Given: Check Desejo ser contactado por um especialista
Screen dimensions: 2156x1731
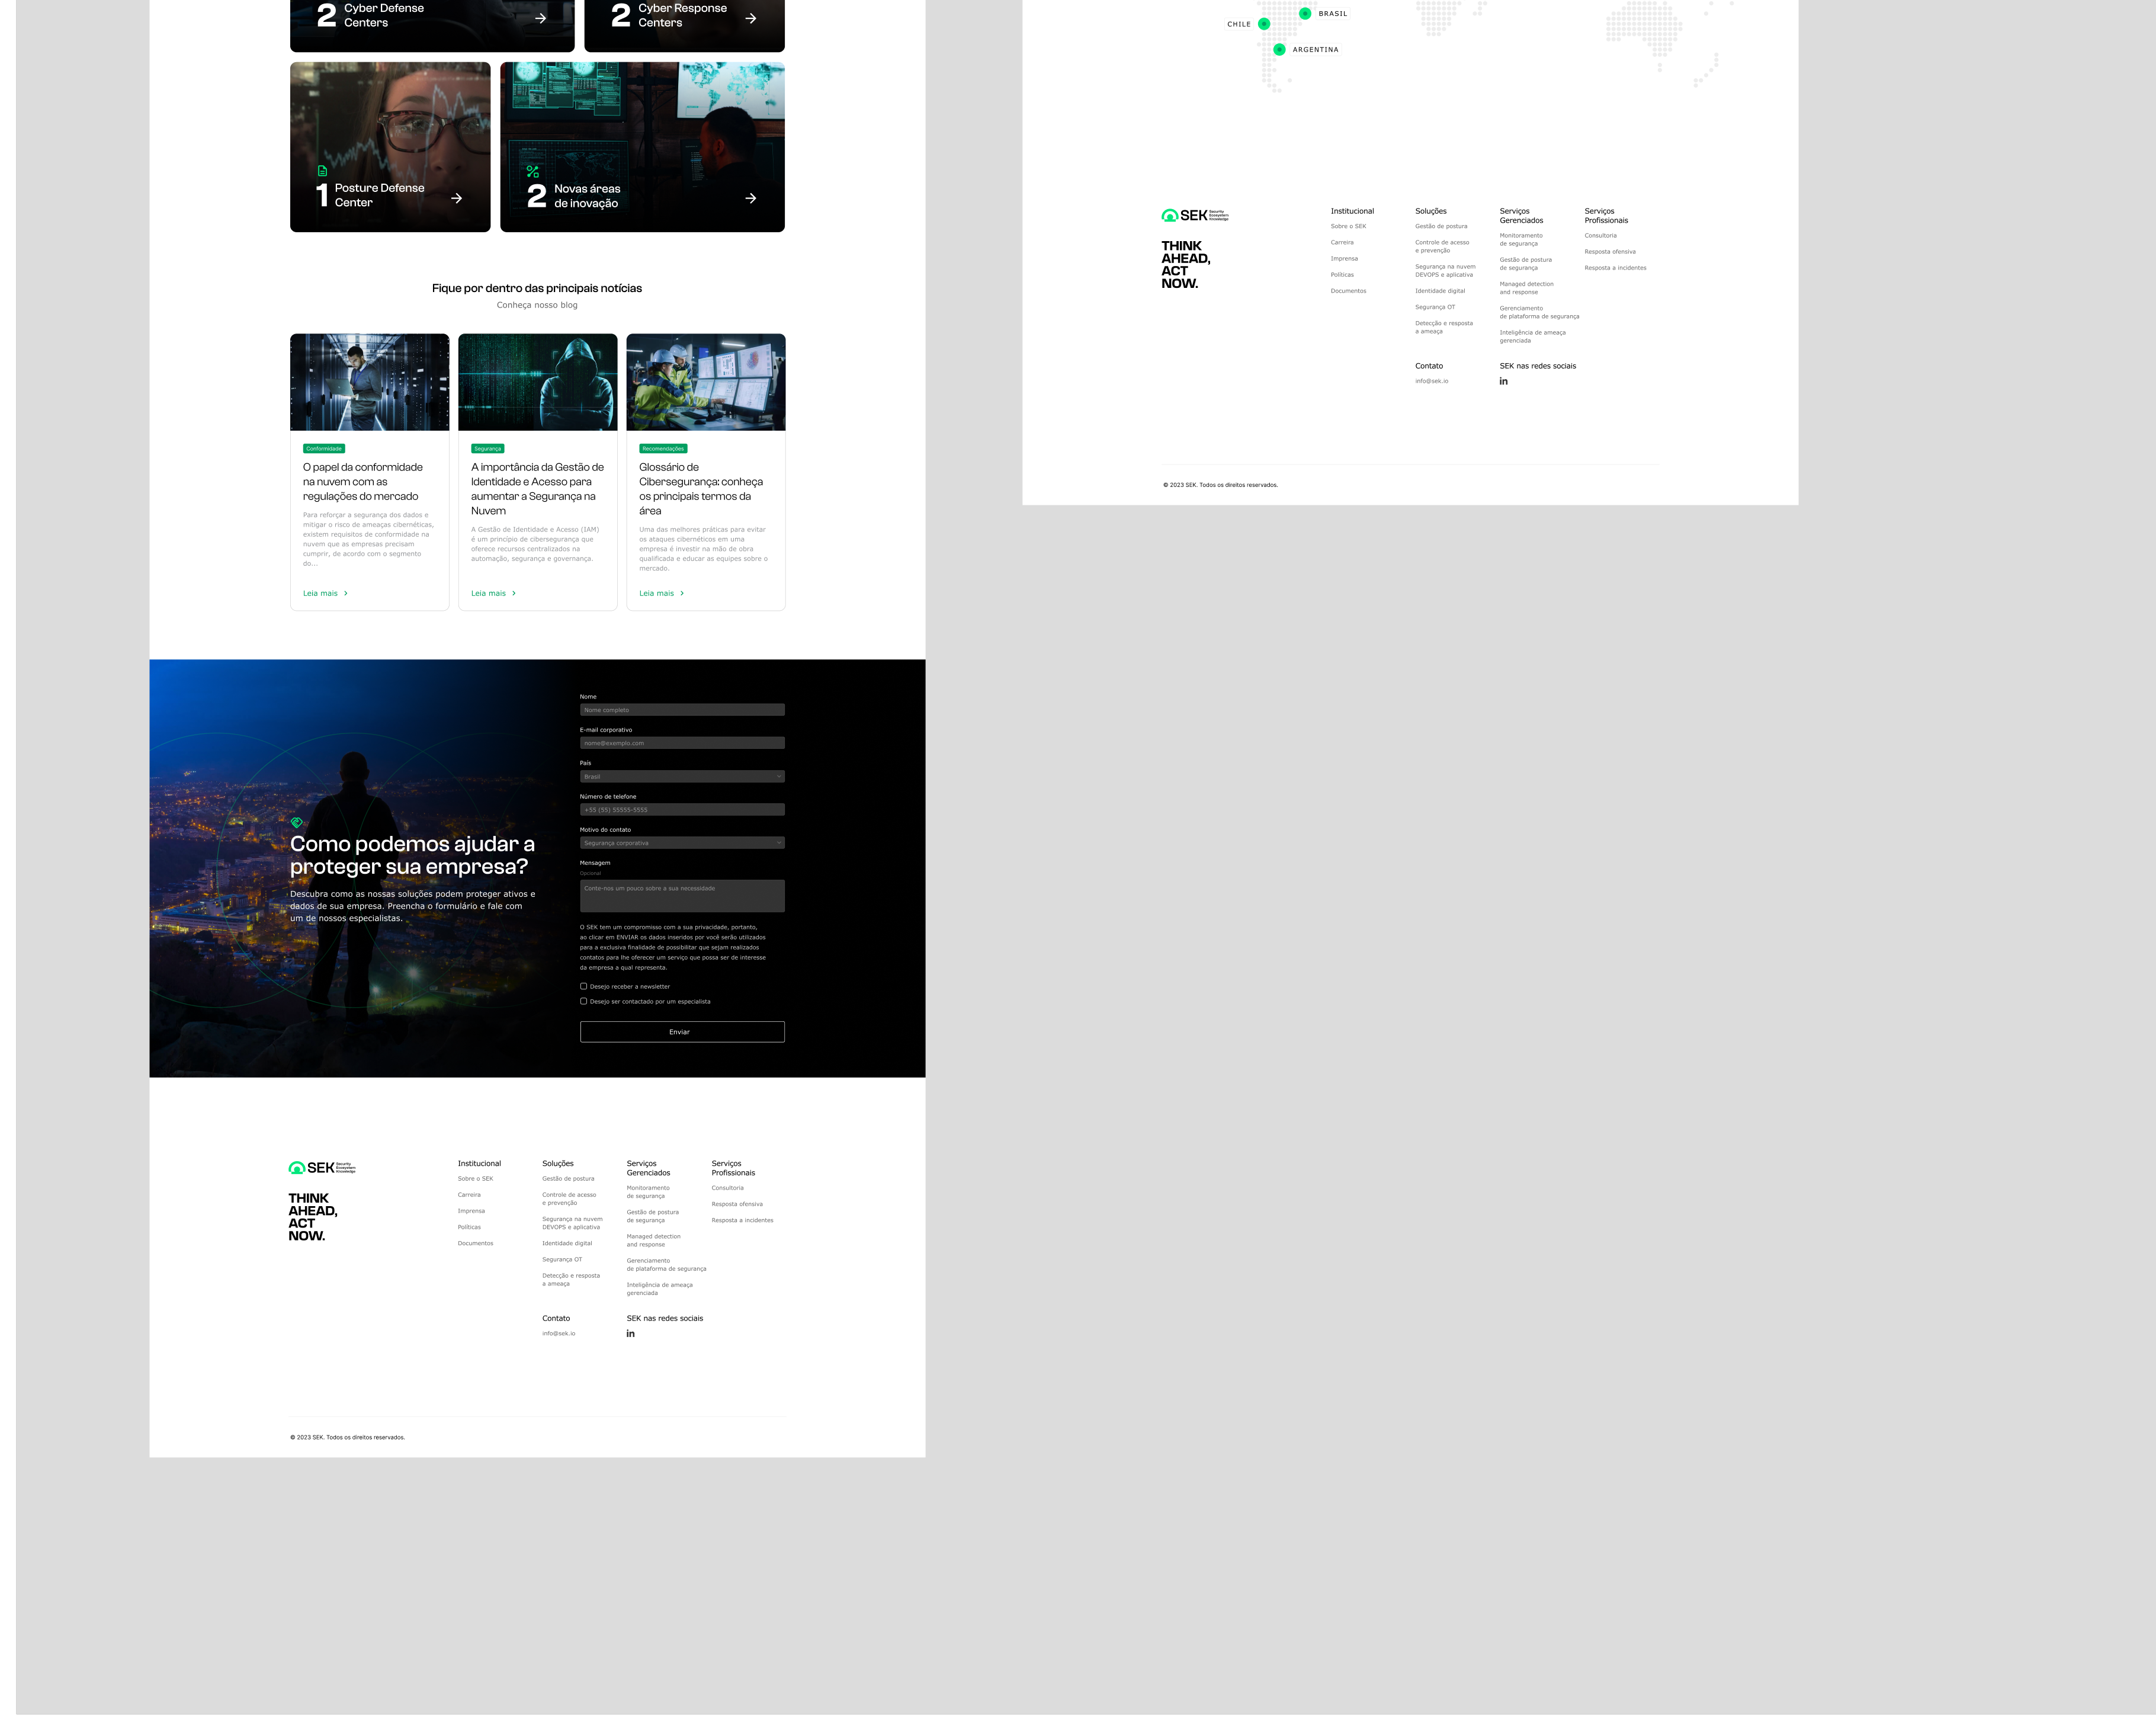Looking at the screenshot, I should click(584, 1001).
